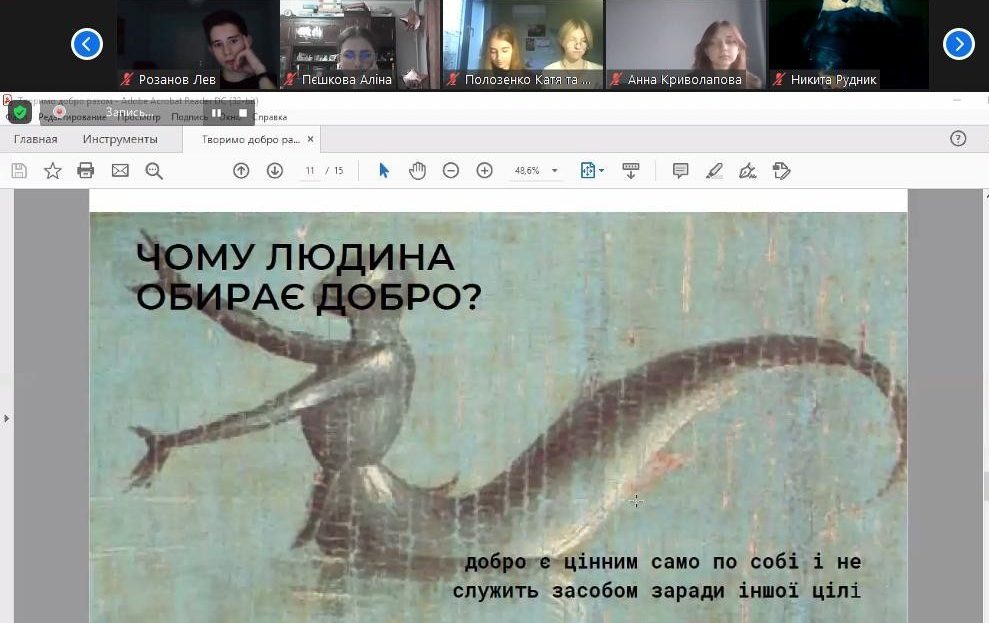Zoom out with the minus circle
The width and height of the screenshot is (989, 623).
point(450,171)
